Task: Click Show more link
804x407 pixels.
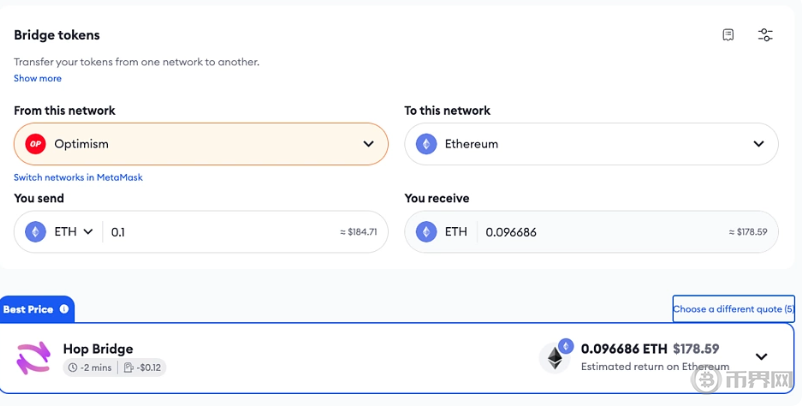Action: [38, 78]
